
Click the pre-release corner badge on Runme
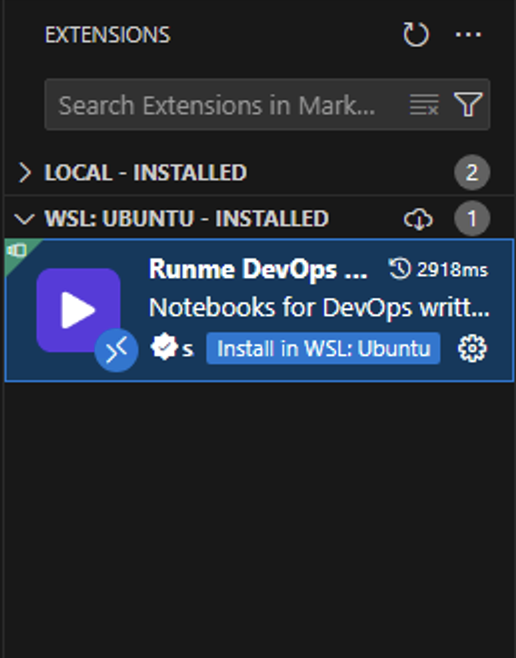pyautogui.click(x=18, y=251)
